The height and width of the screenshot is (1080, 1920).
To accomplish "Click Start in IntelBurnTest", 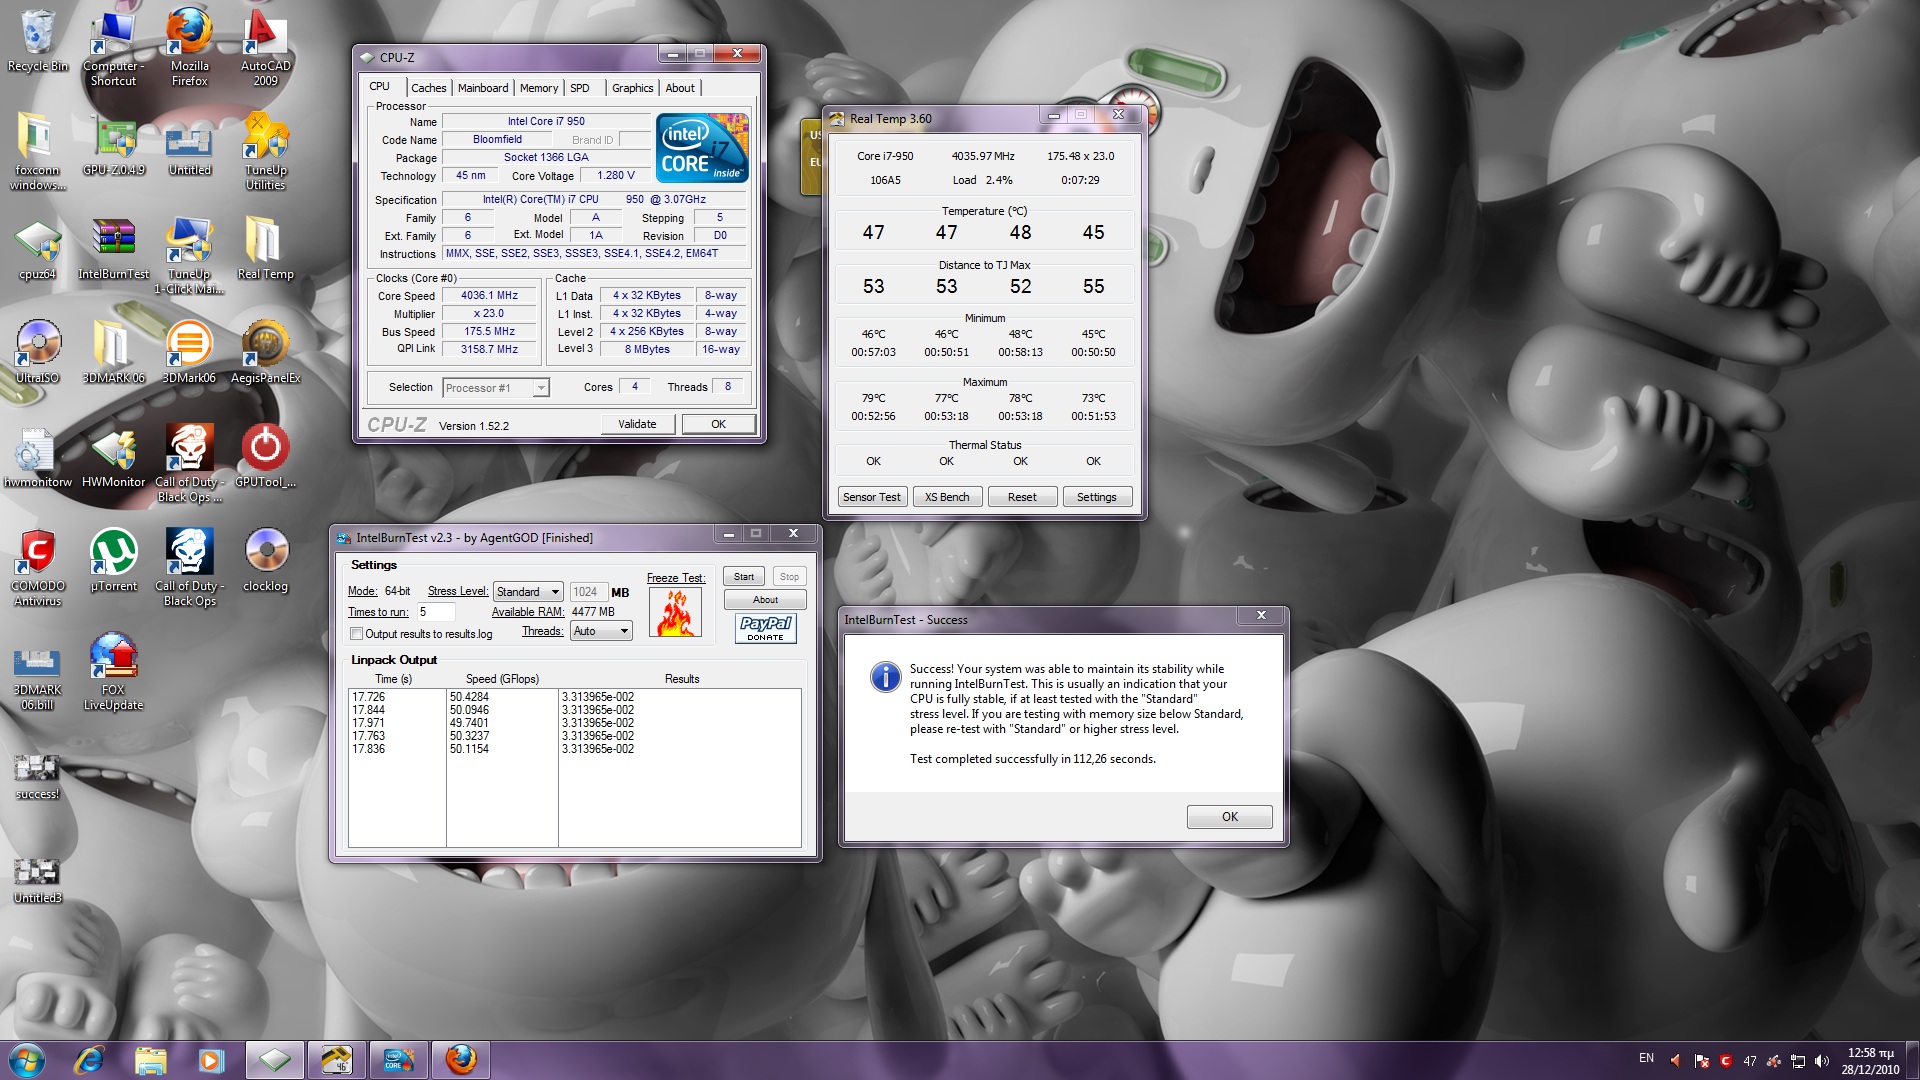I will (x=744, y=577).
